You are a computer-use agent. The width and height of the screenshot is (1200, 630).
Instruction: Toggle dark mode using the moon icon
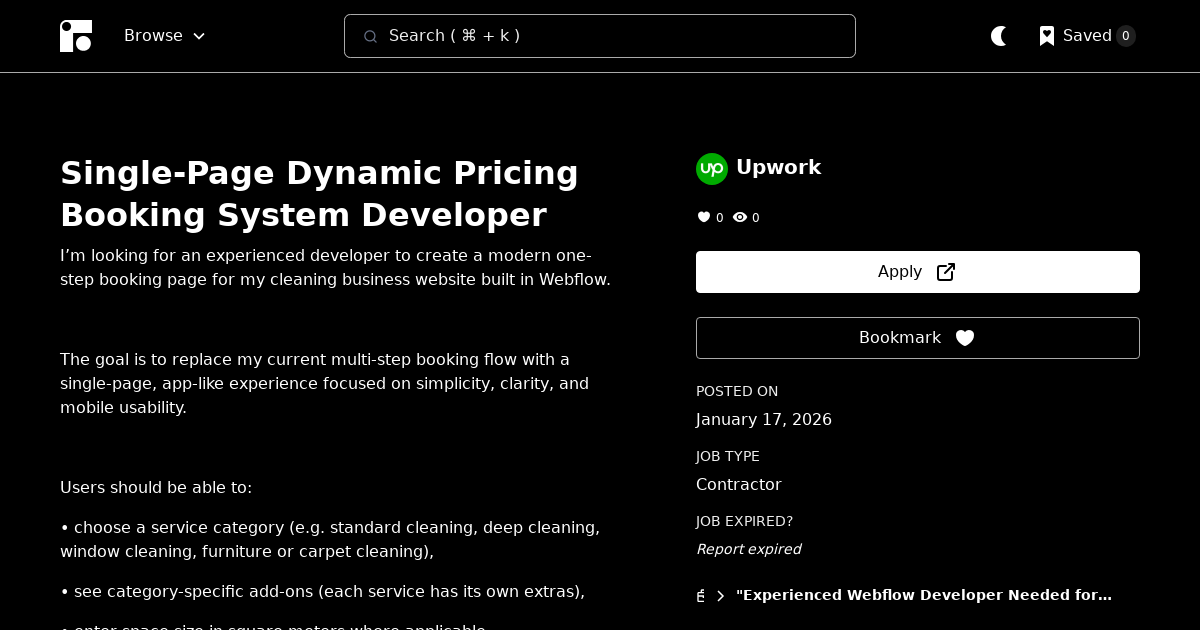pos(999,36)
